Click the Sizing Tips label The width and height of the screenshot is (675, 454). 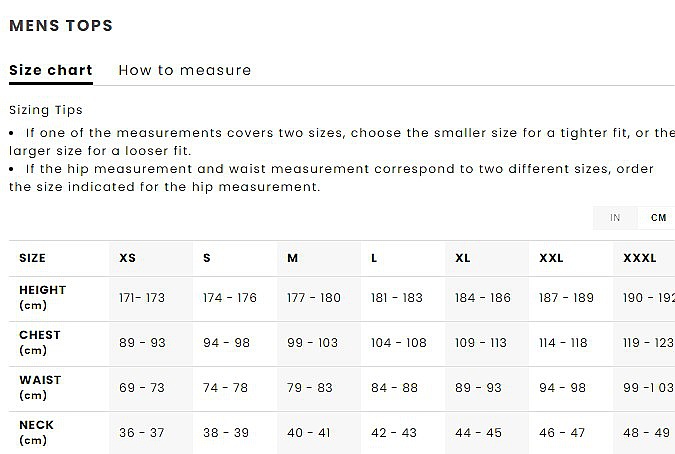pyautogui.click(x=46, y=110)
